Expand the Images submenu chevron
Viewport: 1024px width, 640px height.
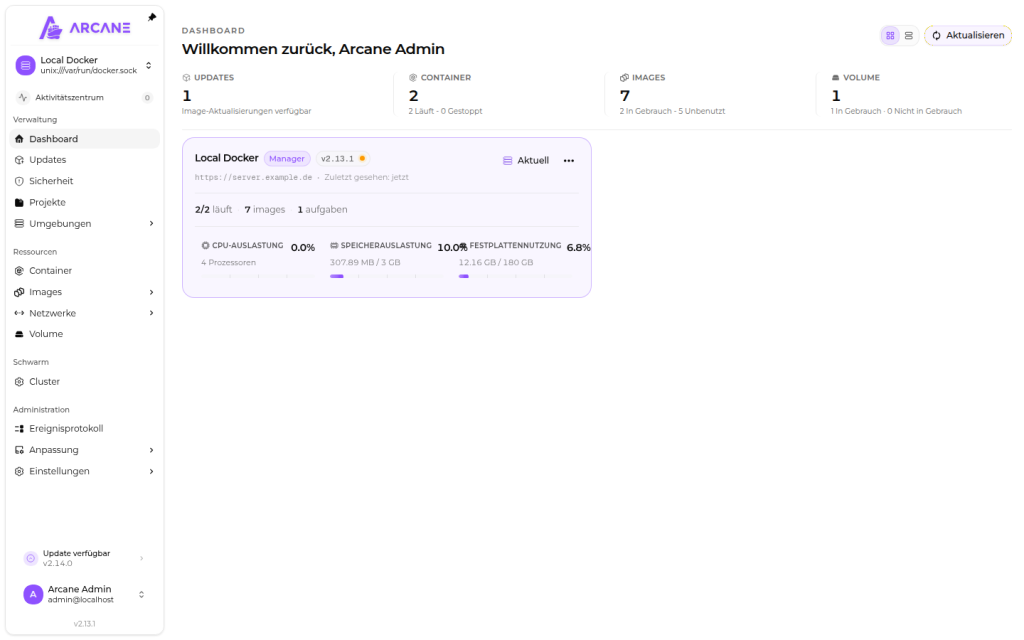coord(152,292)
